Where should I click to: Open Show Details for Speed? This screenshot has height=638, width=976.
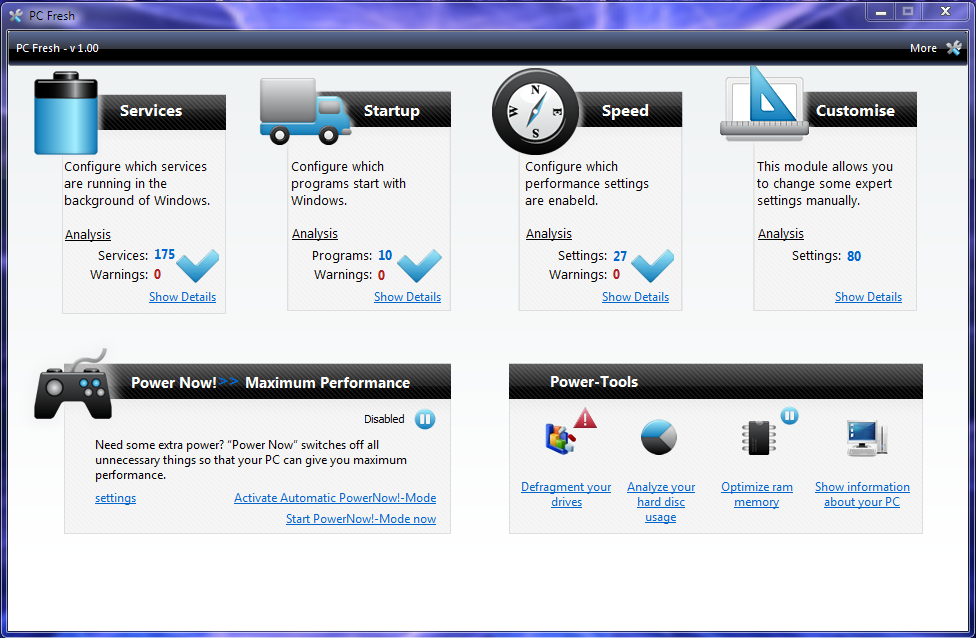[636, 297]
